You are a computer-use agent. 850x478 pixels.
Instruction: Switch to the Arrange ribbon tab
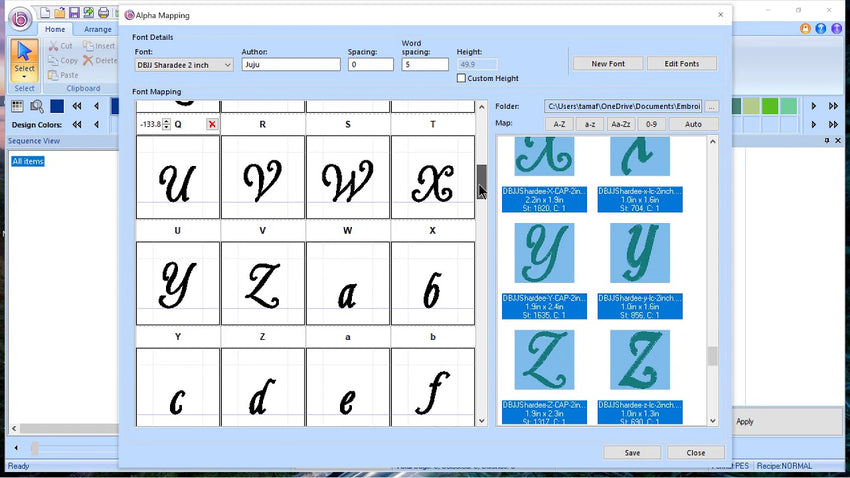(98, 30)
